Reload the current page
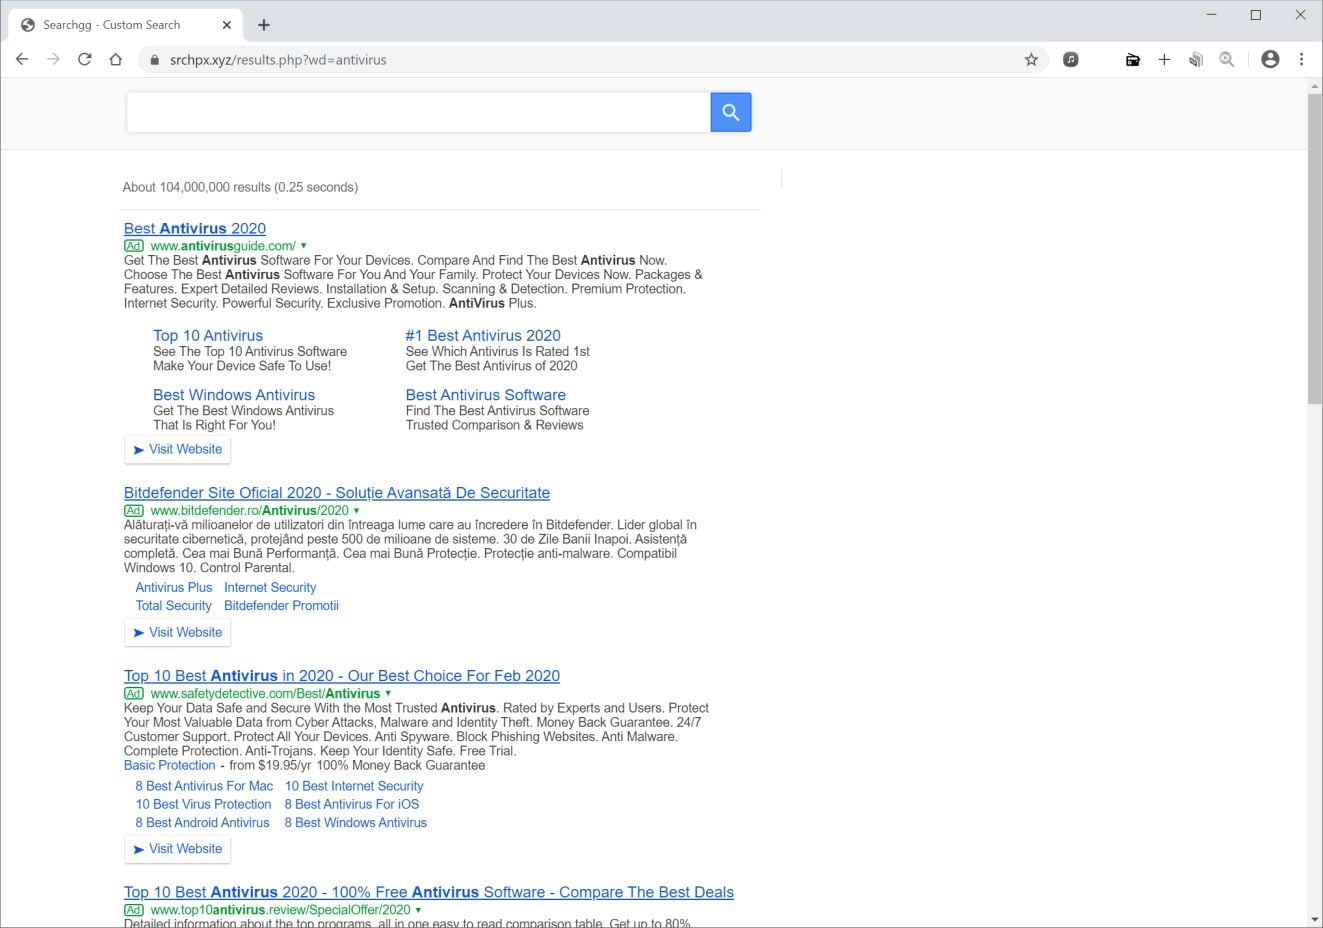The image size is (1323, 928). click(85, 59)
